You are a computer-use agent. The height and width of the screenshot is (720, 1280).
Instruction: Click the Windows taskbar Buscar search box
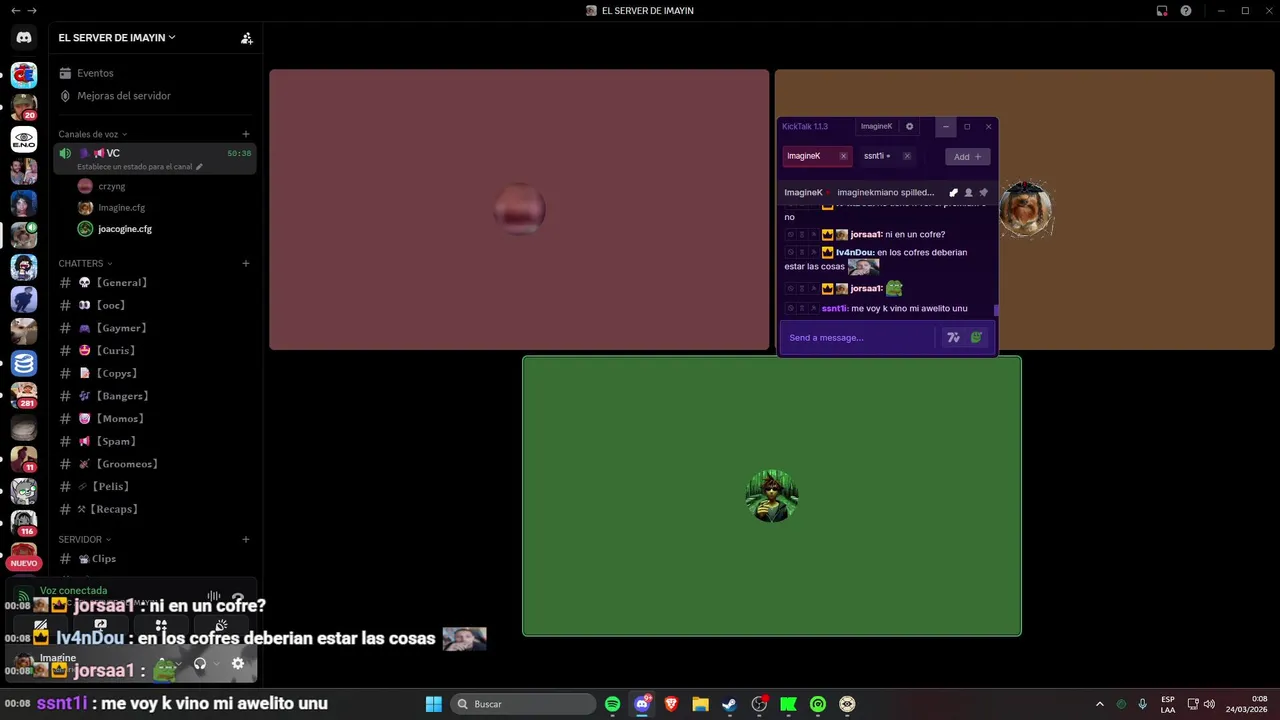[525, 704]
